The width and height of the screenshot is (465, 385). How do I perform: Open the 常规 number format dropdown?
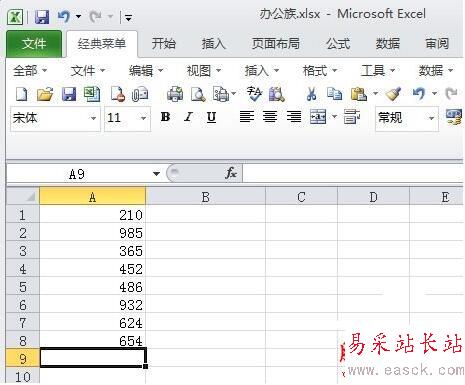click(x=431, y=118)
